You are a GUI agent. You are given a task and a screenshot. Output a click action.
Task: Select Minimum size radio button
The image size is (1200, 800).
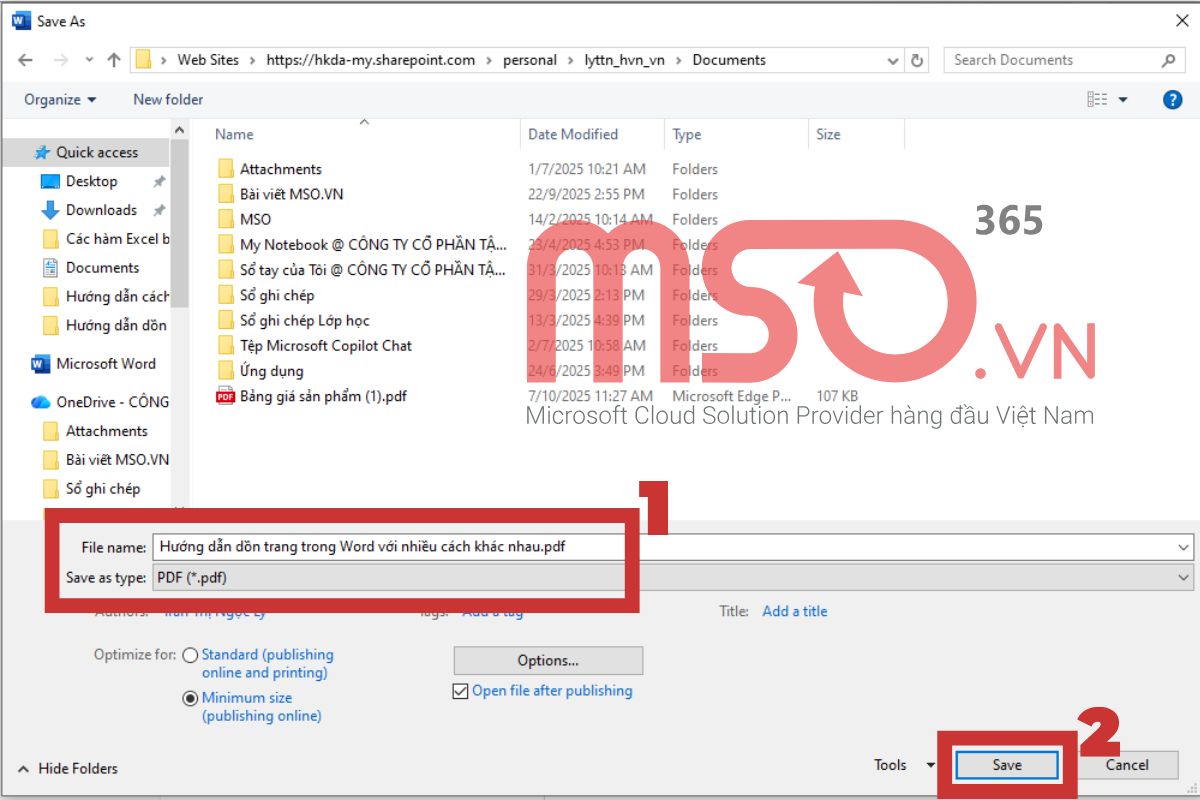(x=190, y=699)
